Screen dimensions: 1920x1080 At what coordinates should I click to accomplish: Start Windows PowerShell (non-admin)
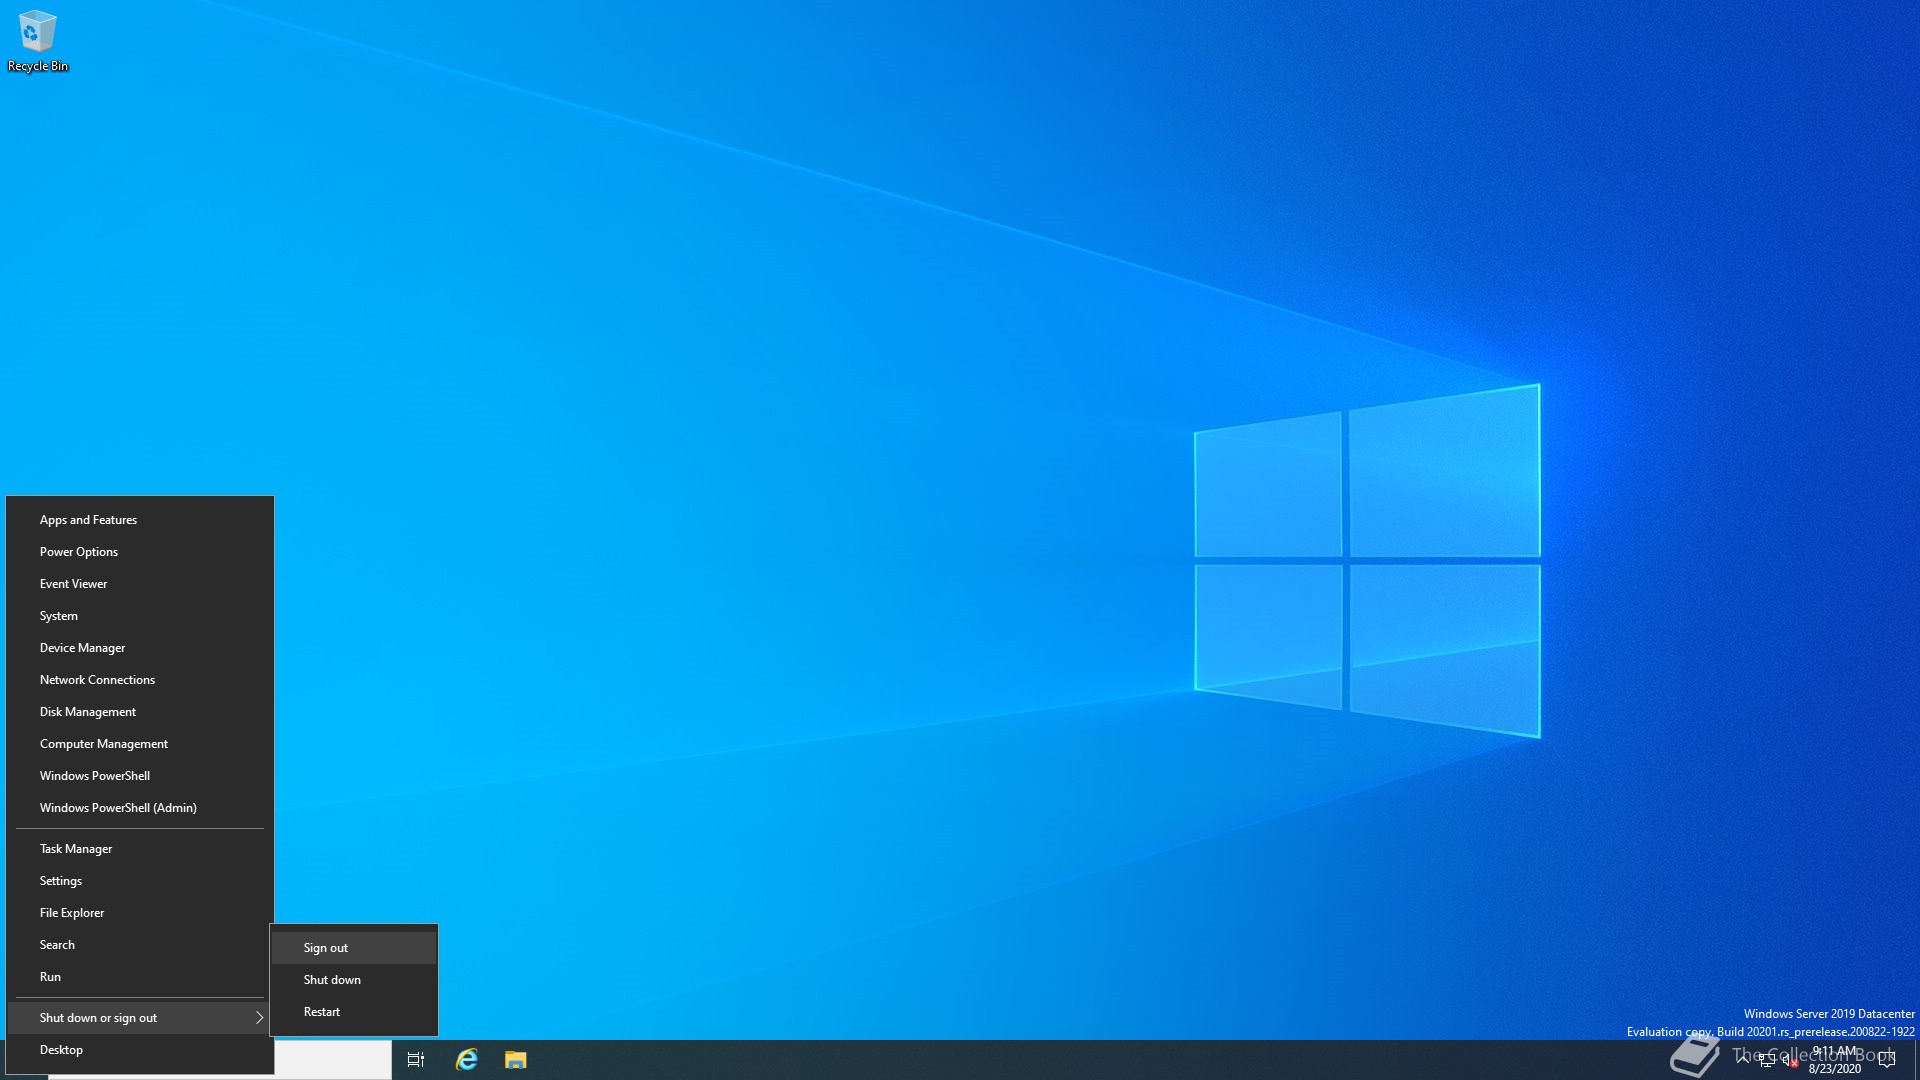click(x=140, y=776)
